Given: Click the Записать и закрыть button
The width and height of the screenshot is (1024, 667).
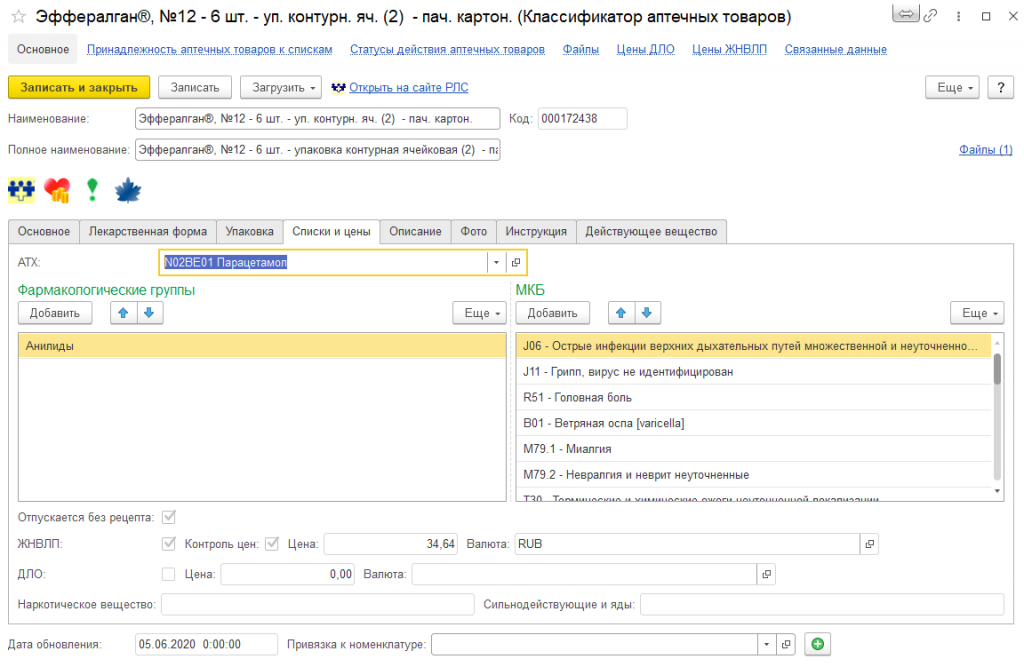Looking at the screenshot, I should click(x=79, y=88).
